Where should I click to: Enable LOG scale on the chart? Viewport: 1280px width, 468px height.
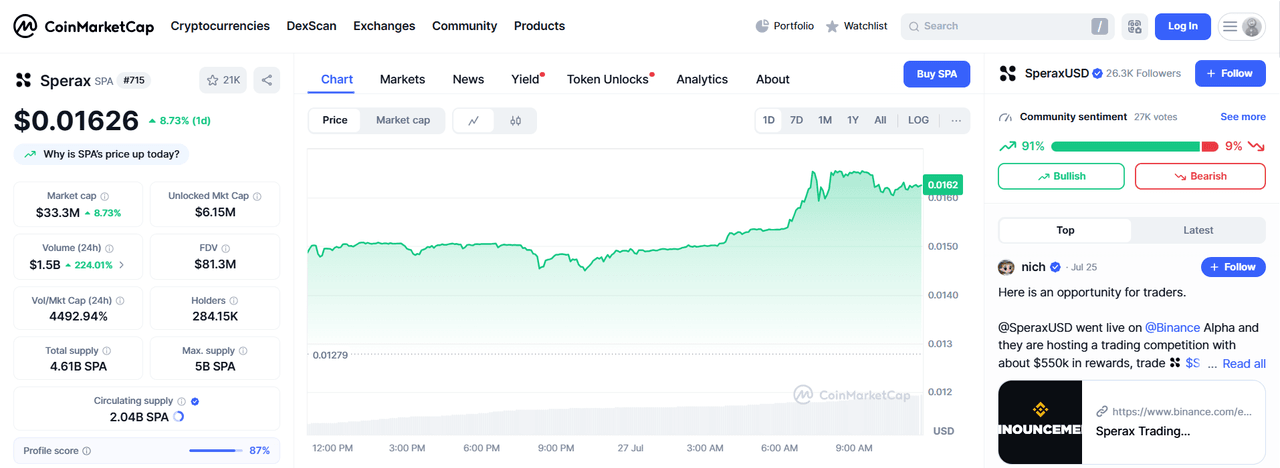point(918,120)
